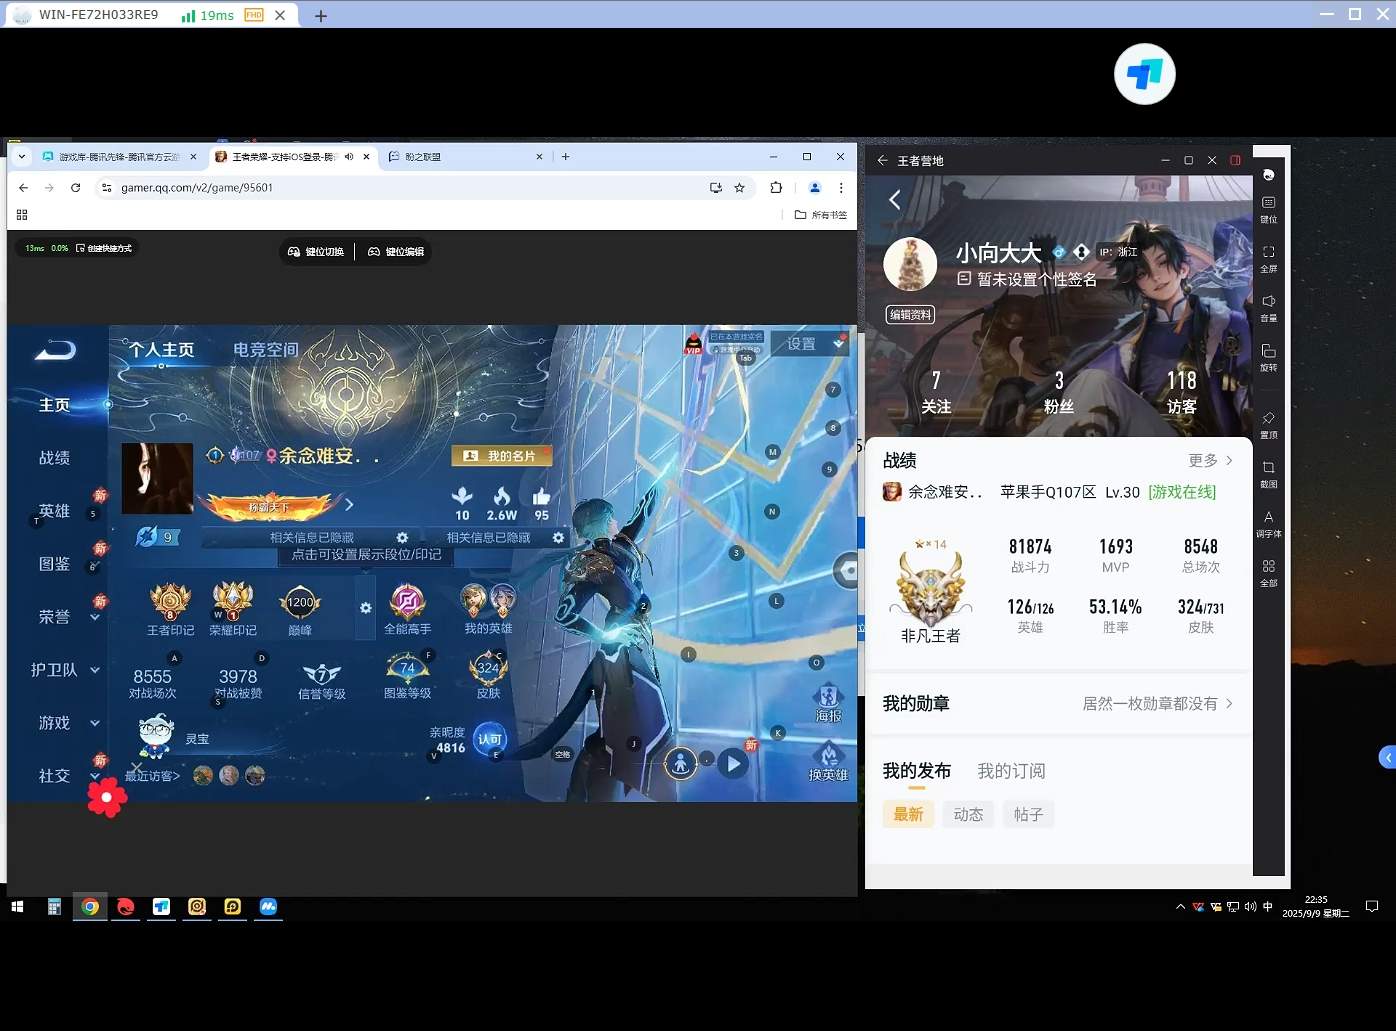The image size is (1396, 1031).
Task: Open 居然一枚勋章都没有 medal chevron
Action: [x=1229, y=703]
